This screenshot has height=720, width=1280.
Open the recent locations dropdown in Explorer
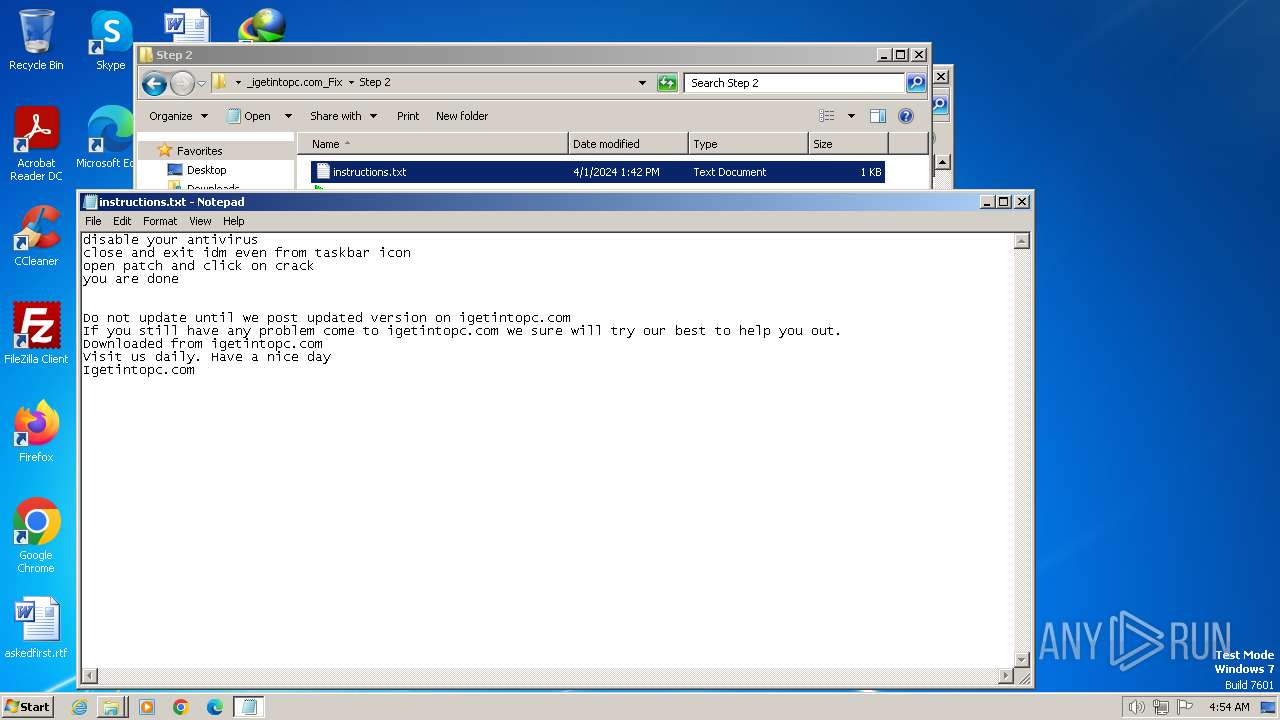tap(201, 83)
